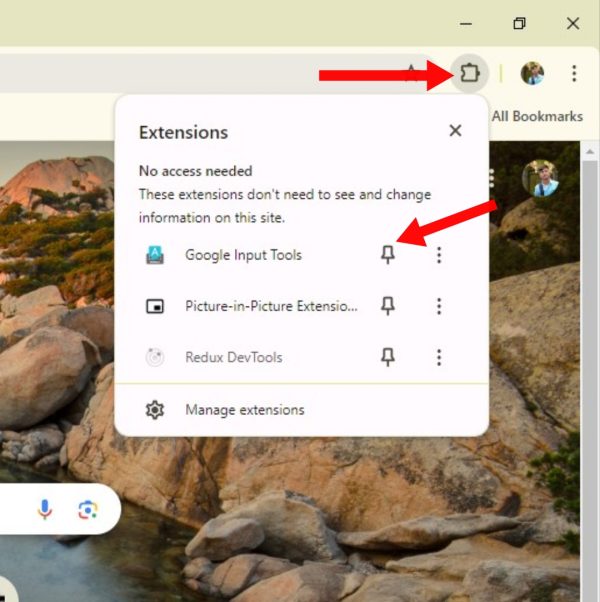Click the 'No access needed' heading
The width and height of the screenshot is (600, 602).
[x=195, y=171]
